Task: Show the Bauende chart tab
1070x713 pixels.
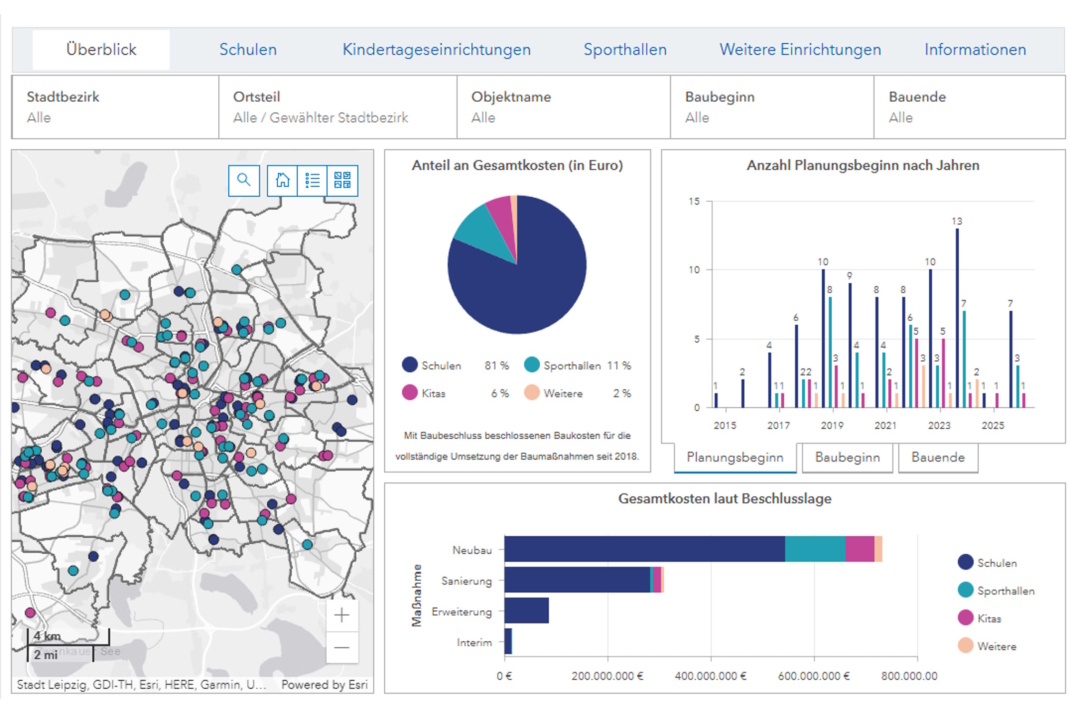Action: (x=937, y=457)
